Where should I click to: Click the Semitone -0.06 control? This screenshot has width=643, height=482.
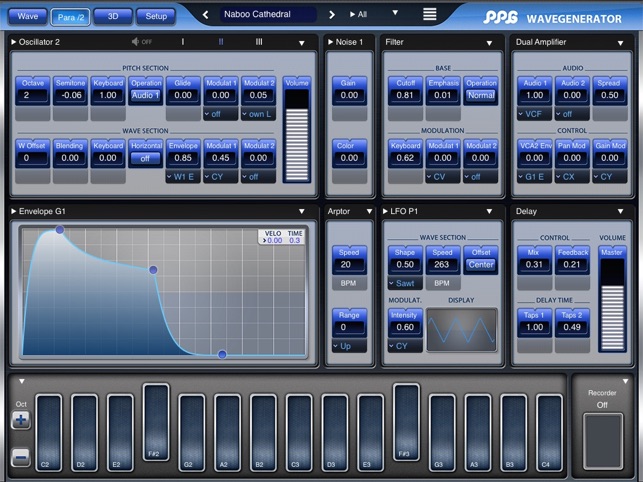(x=70, y=91)
